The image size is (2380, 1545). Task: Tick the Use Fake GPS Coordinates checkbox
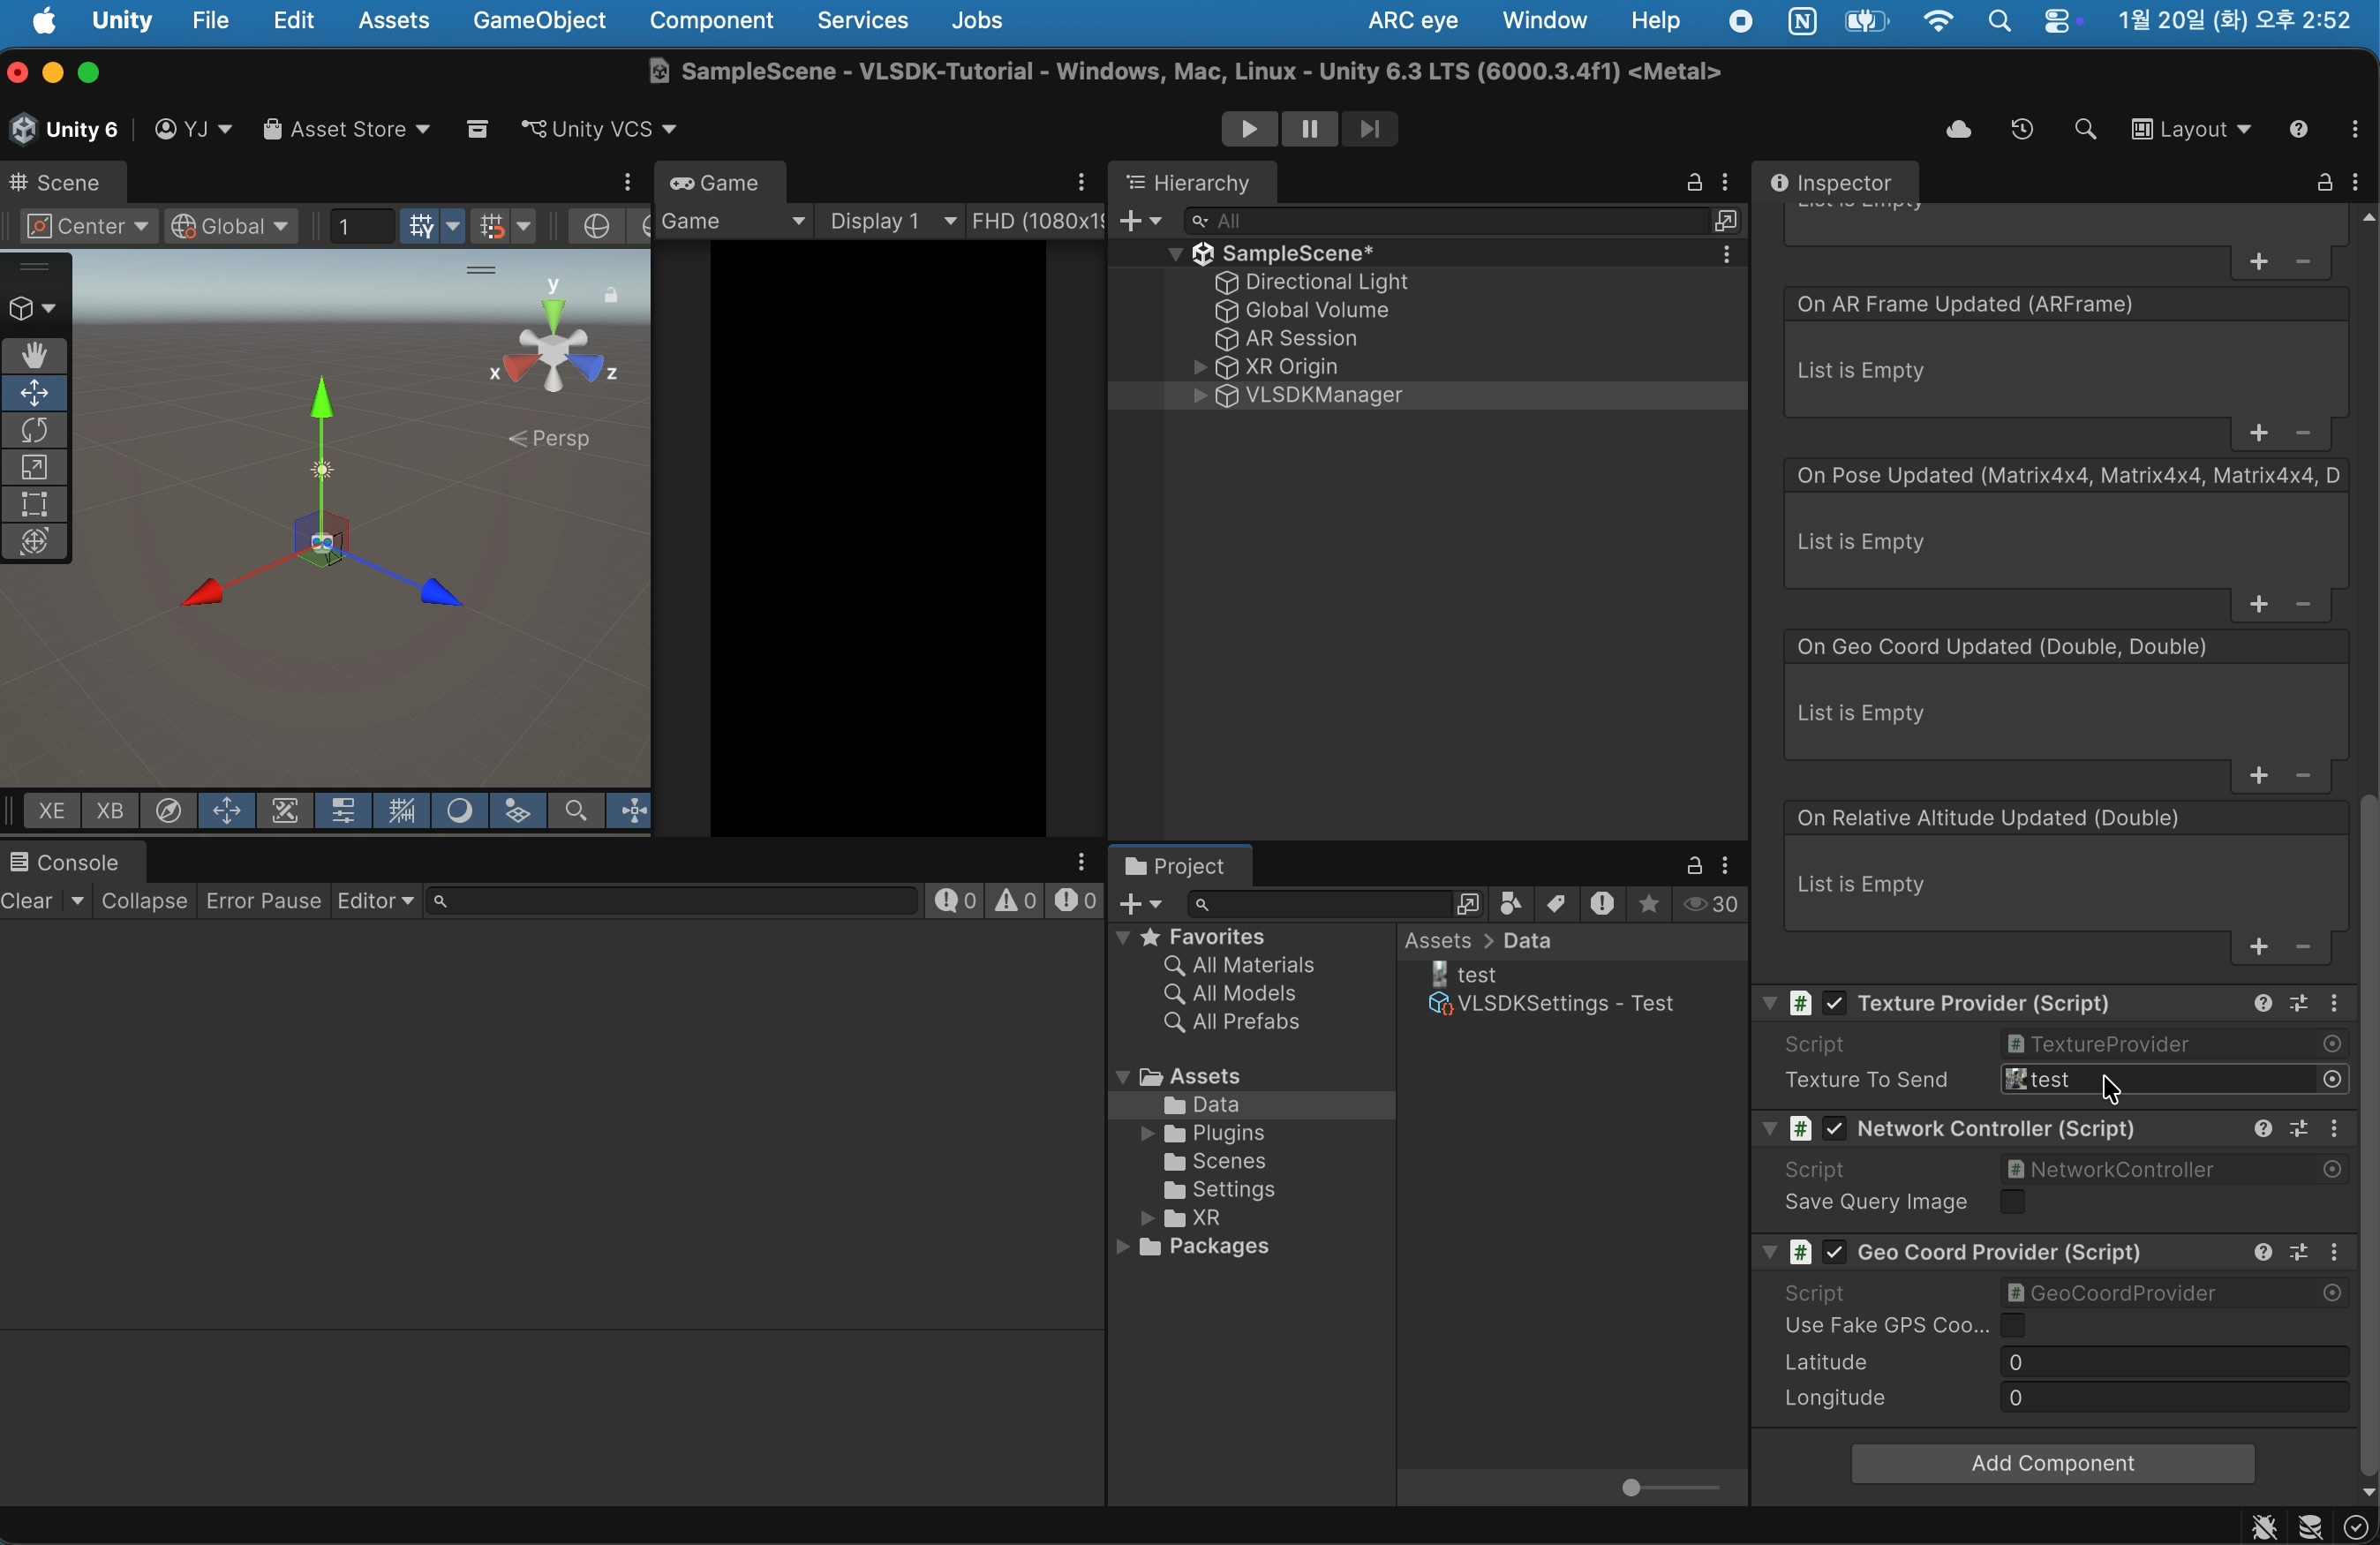(2012, 1326)
